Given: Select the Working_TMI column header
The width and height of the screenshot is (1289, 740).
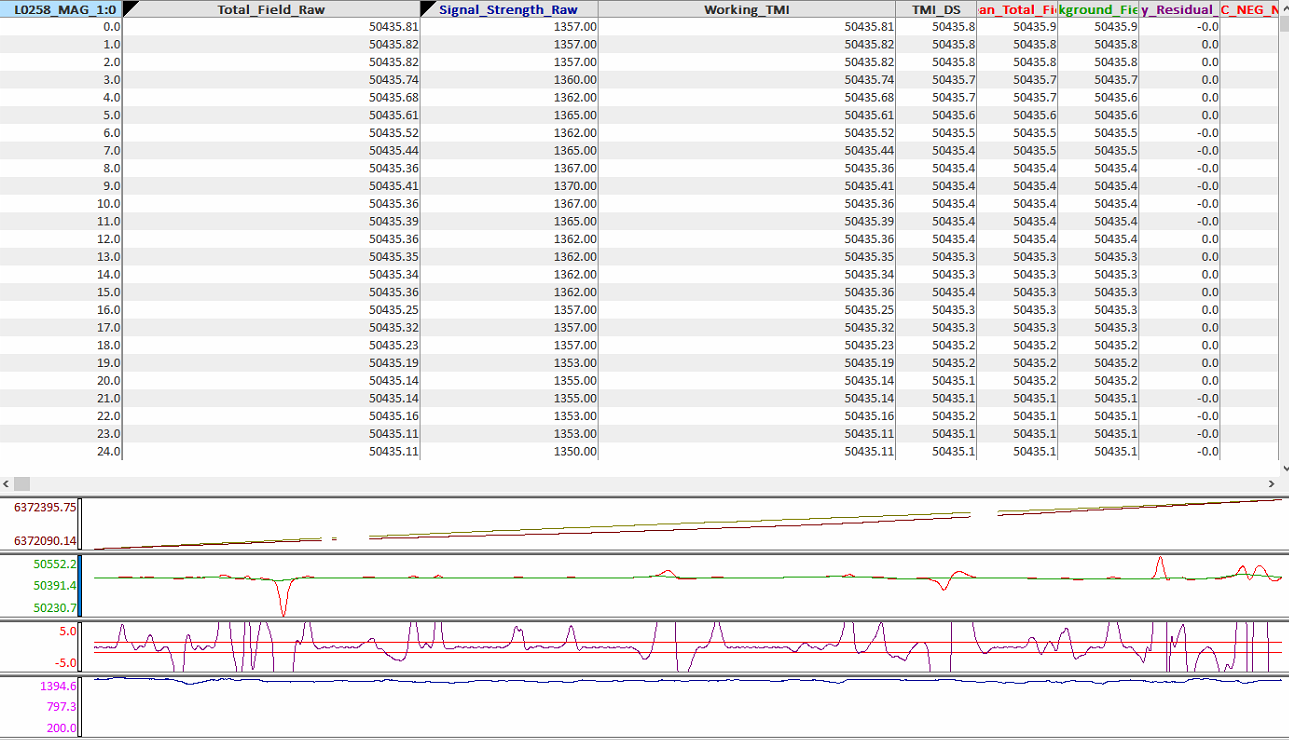Looking at the screenshot, I should [x=746, y=9].
